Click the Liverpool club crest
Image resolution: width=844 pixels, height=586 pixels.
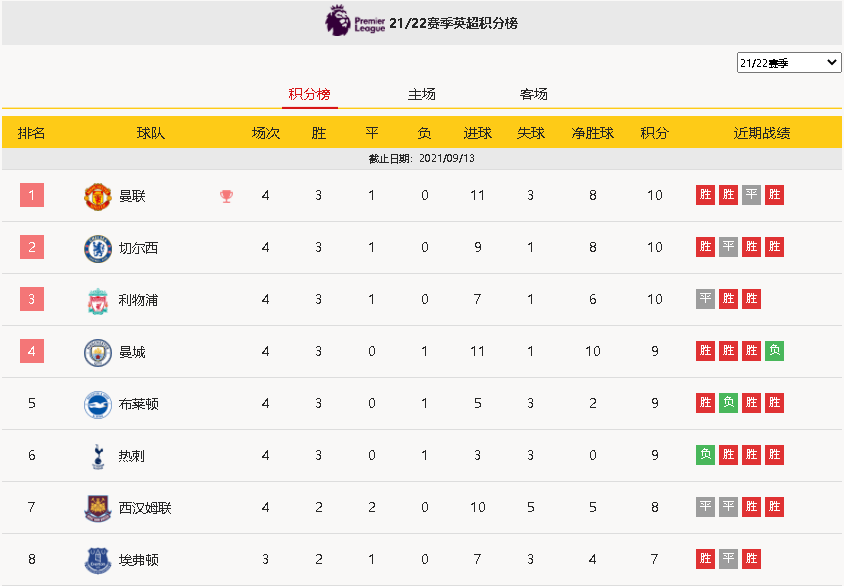[98, 300]
